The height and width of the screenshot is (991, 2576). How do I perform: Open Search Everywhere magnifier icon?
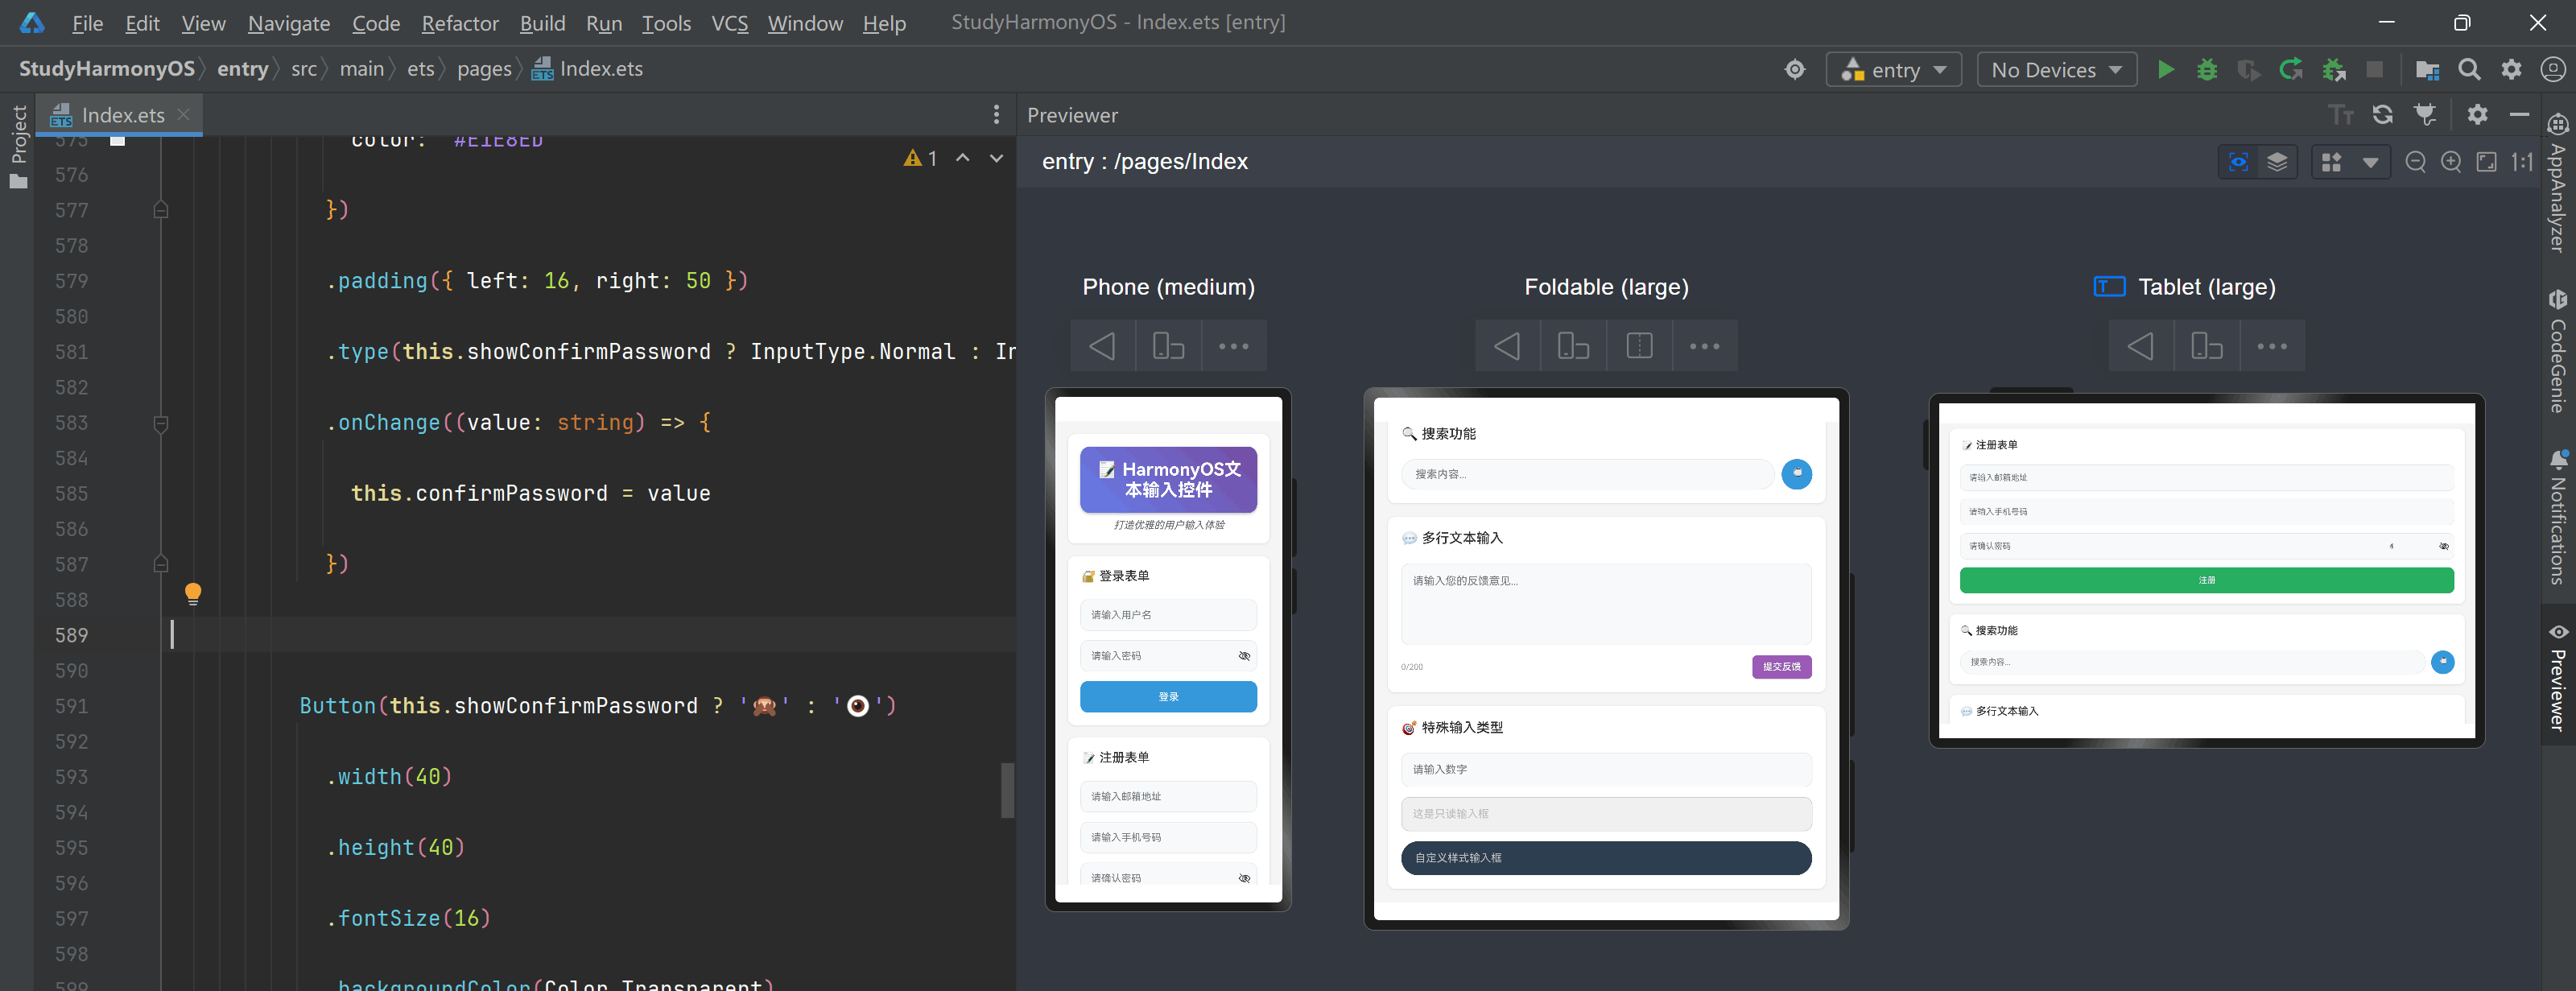[2469, 69]
